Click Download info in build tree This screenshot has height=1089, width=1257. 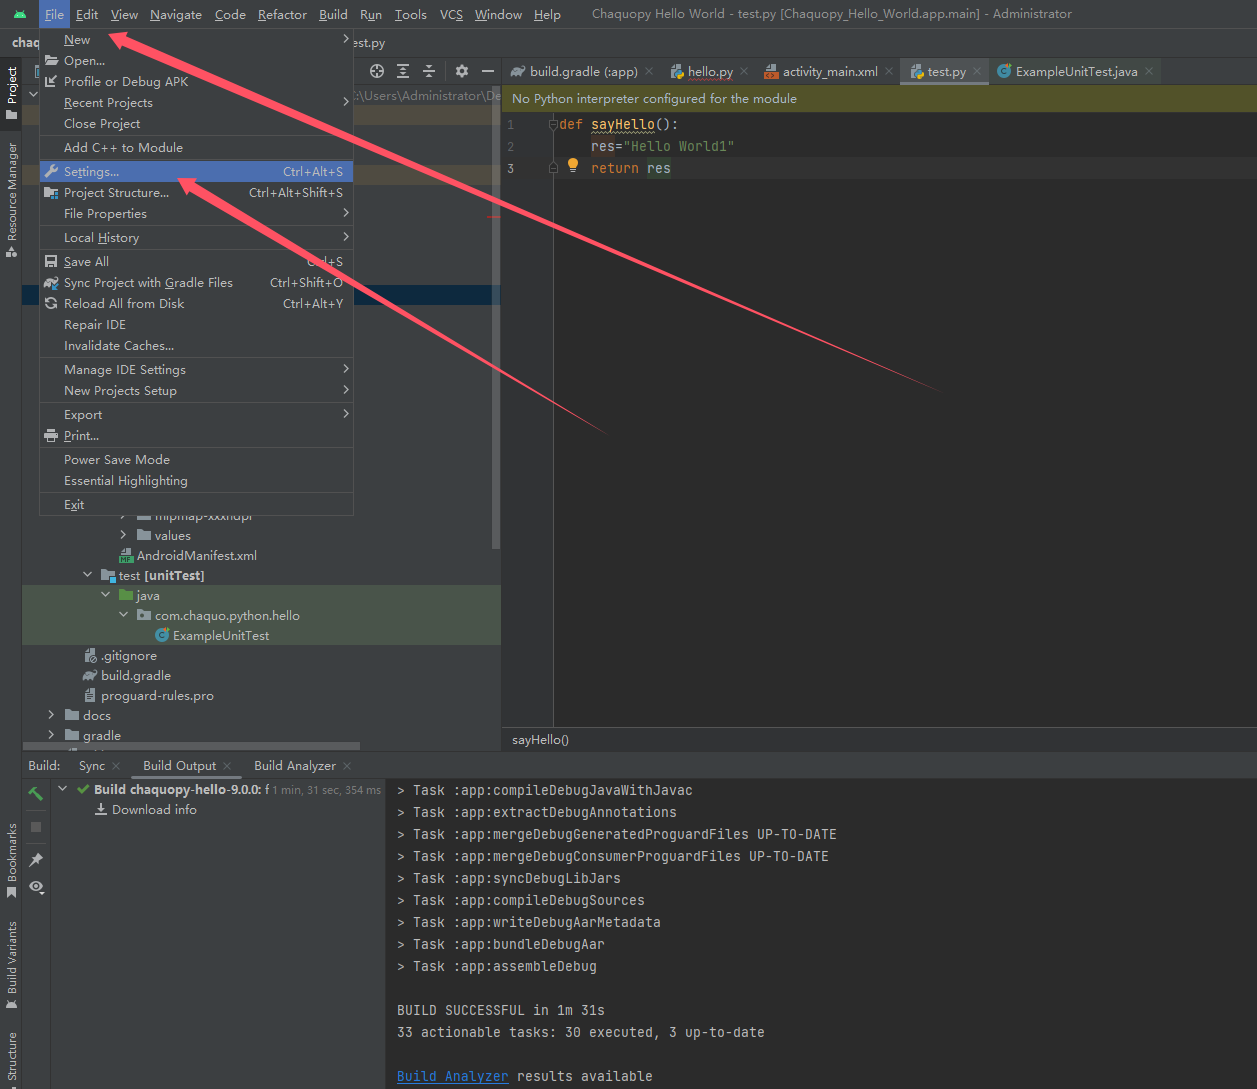click(x=153, y=809)
